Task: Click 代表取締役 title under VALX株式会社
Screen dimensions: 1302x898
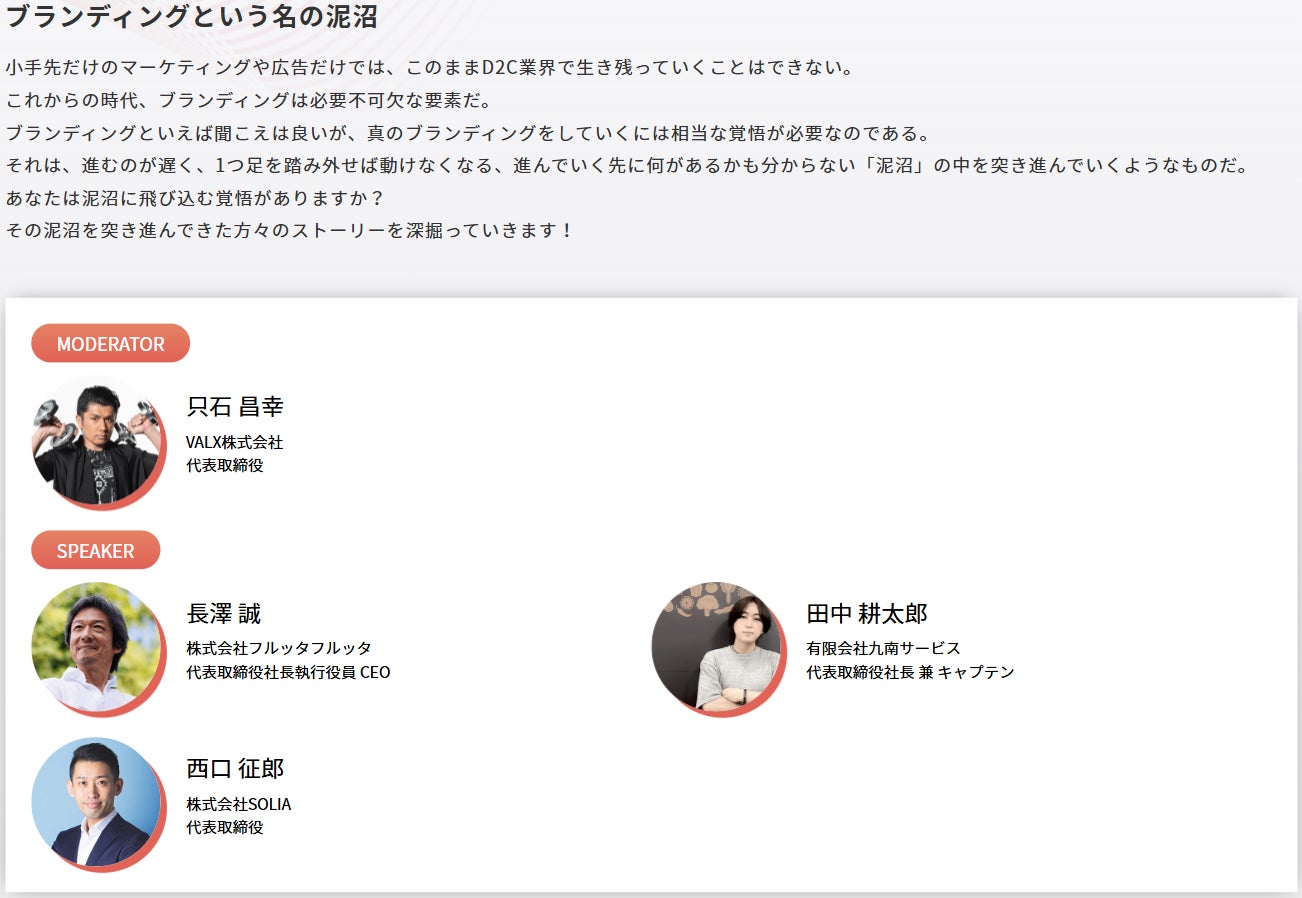Action: (225, 465)
